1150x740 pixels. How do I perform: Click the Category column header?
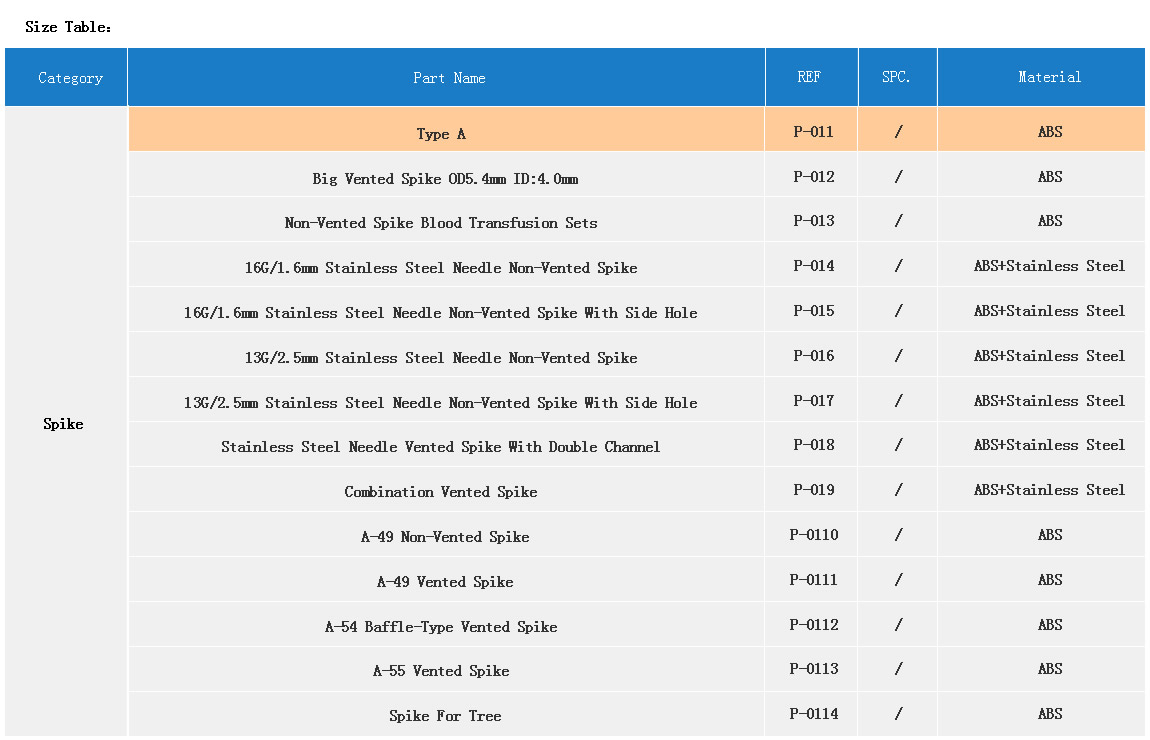70,78
